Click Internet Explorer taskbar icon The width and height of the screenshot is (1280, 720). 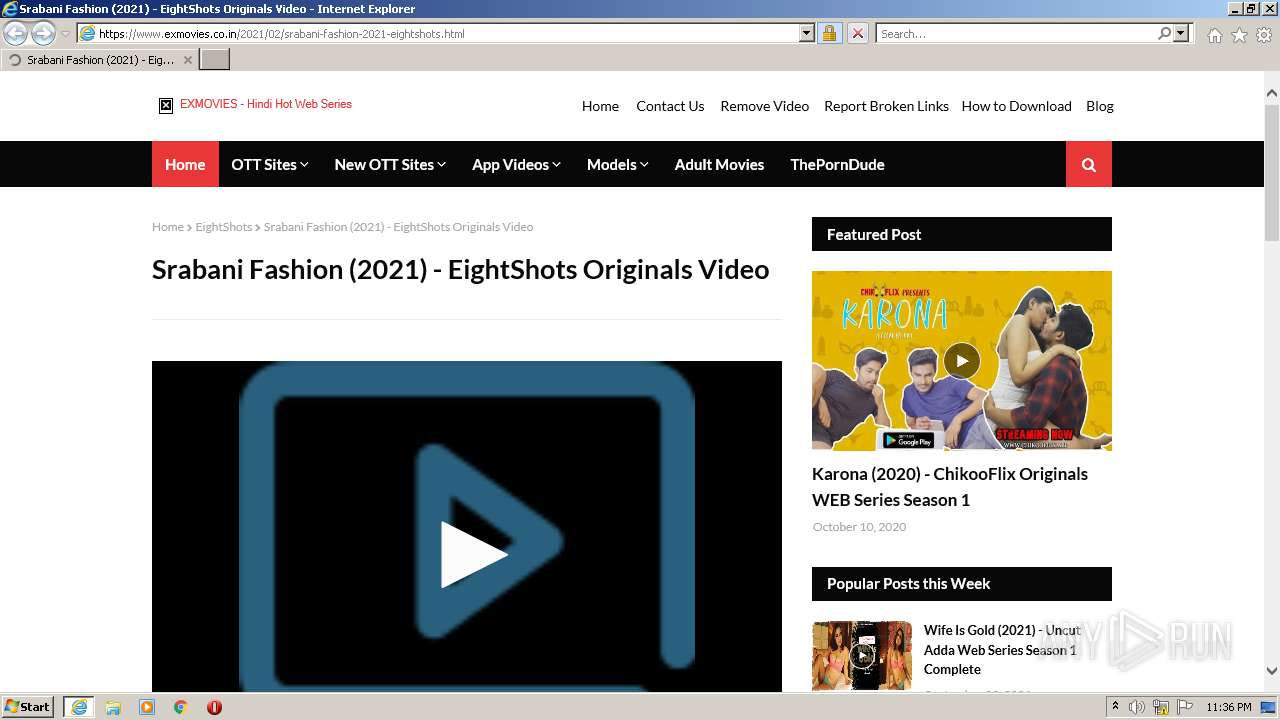point(79,707)
